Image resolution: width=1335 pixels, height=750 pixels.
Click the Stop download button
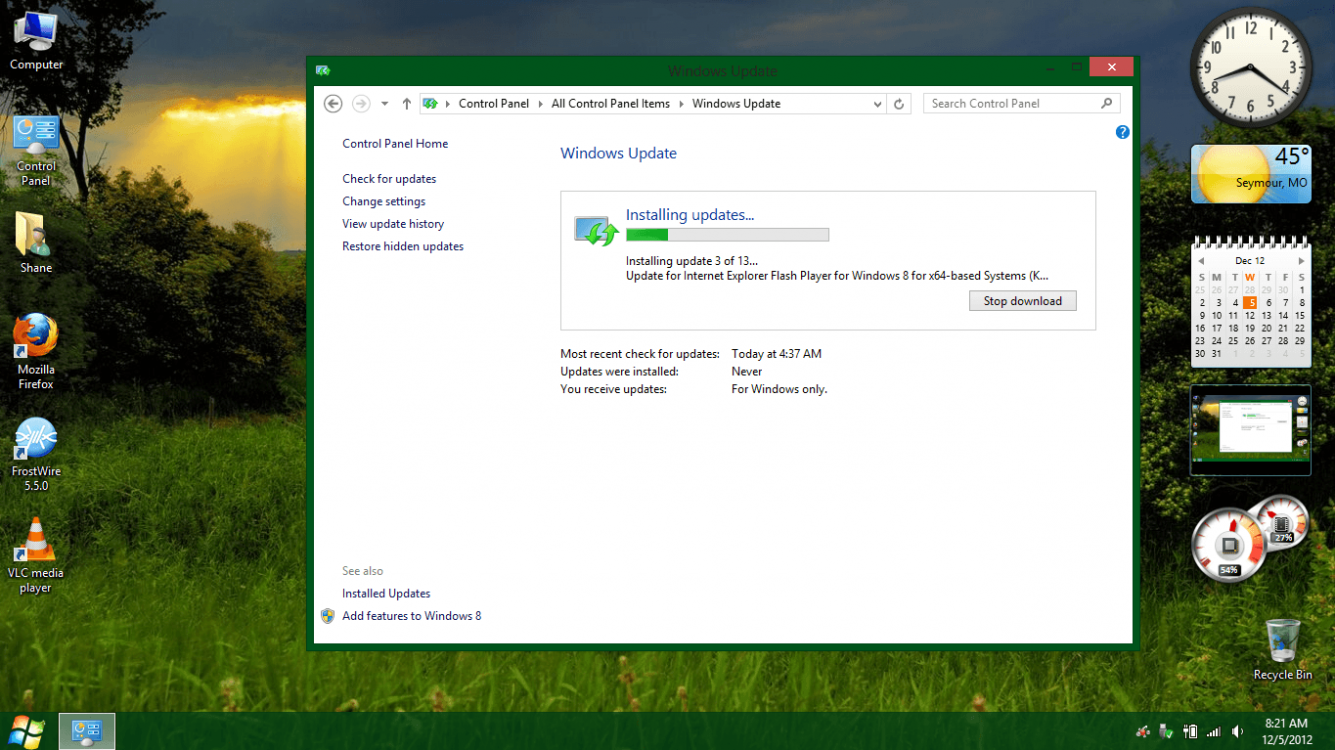click(1022, 301)
